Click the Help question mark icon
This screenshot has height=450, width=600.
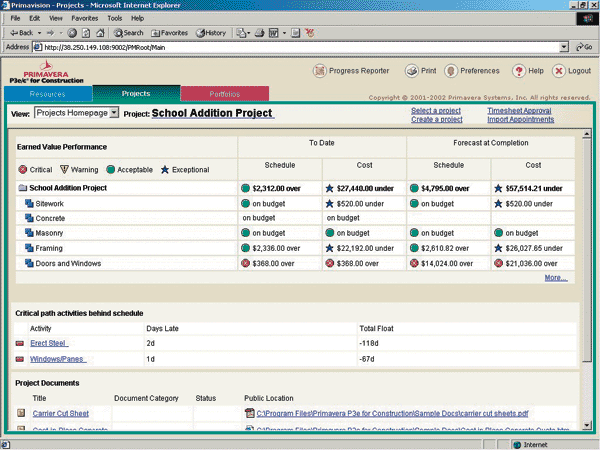(519, 71)
